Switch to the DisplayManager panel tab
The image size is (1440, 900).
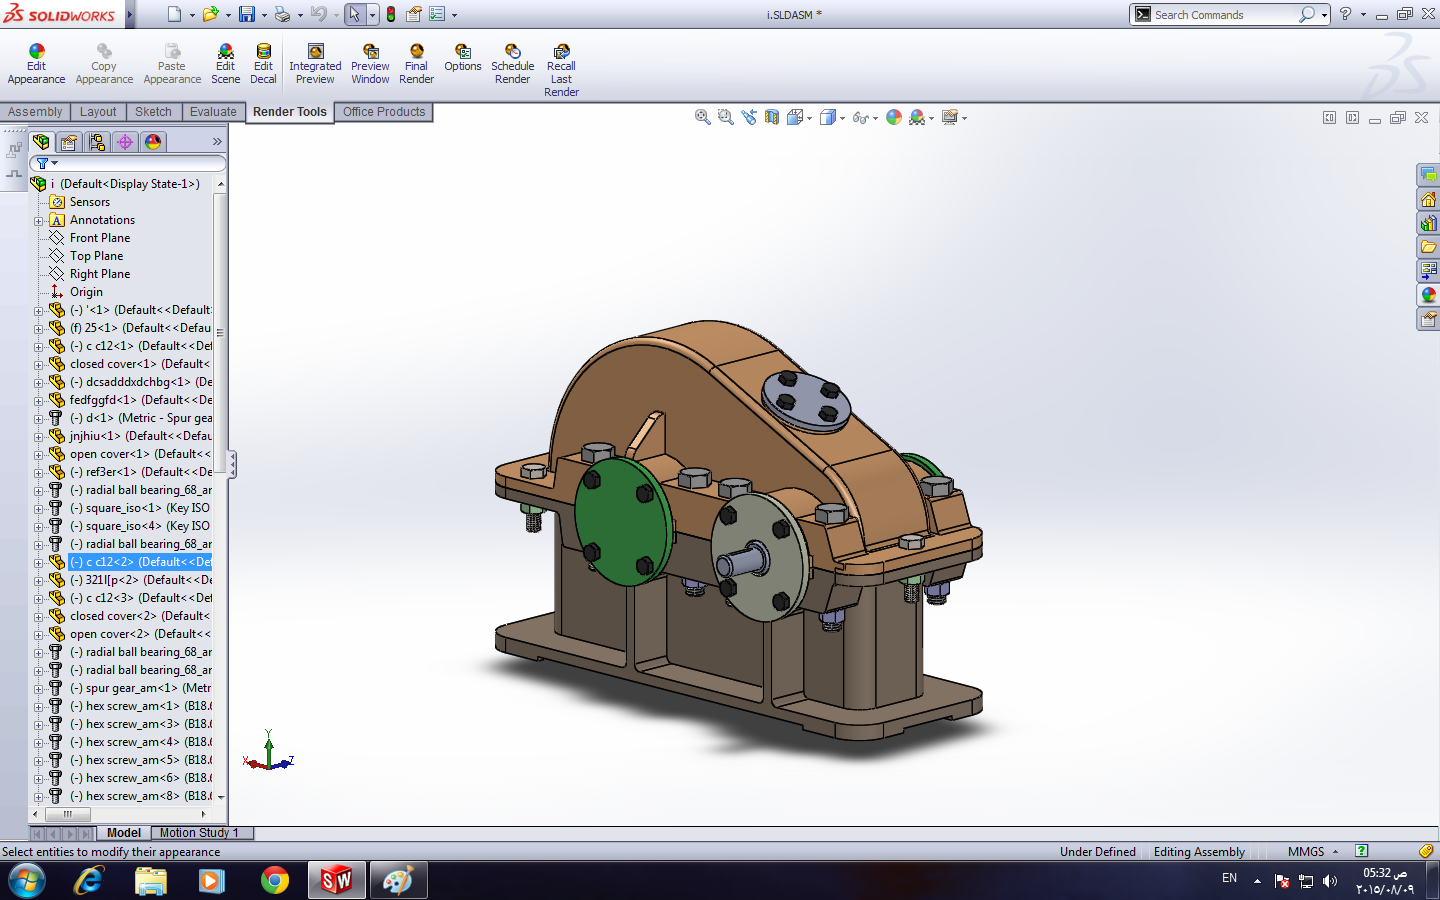click(153, 142)
